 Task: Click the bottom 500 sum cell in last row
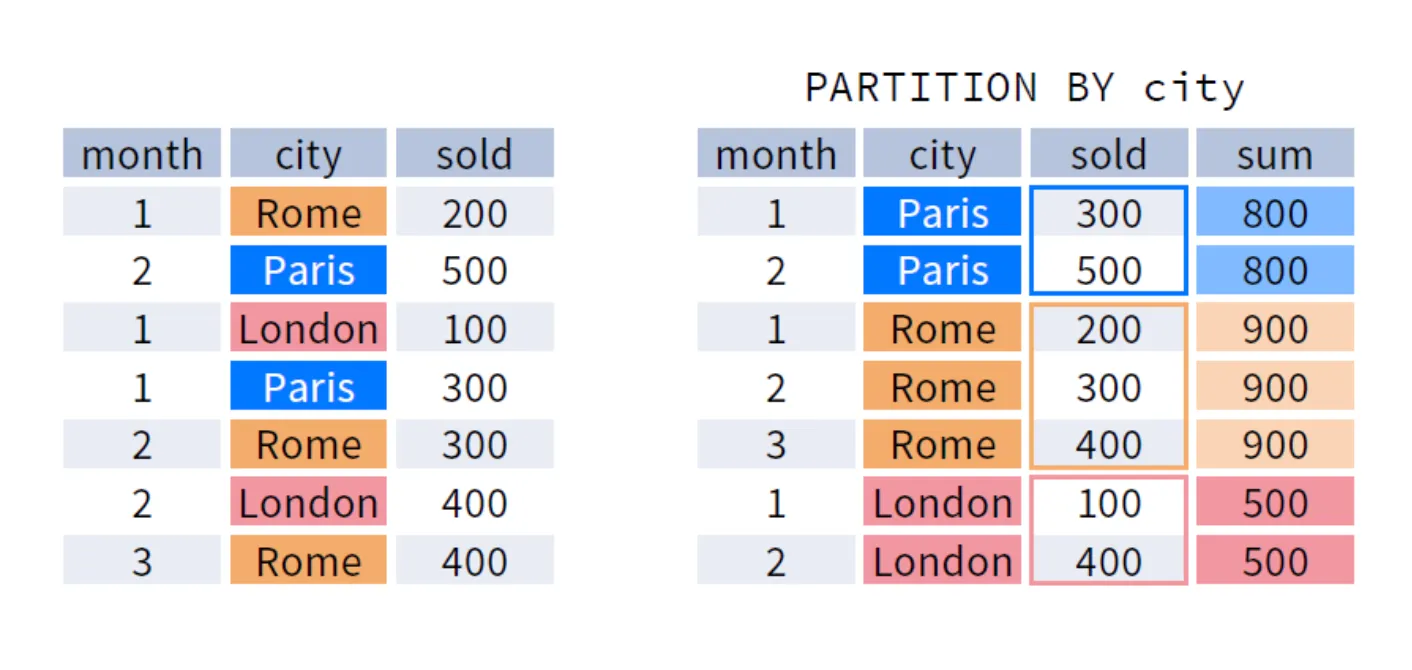pos(1274,561)
